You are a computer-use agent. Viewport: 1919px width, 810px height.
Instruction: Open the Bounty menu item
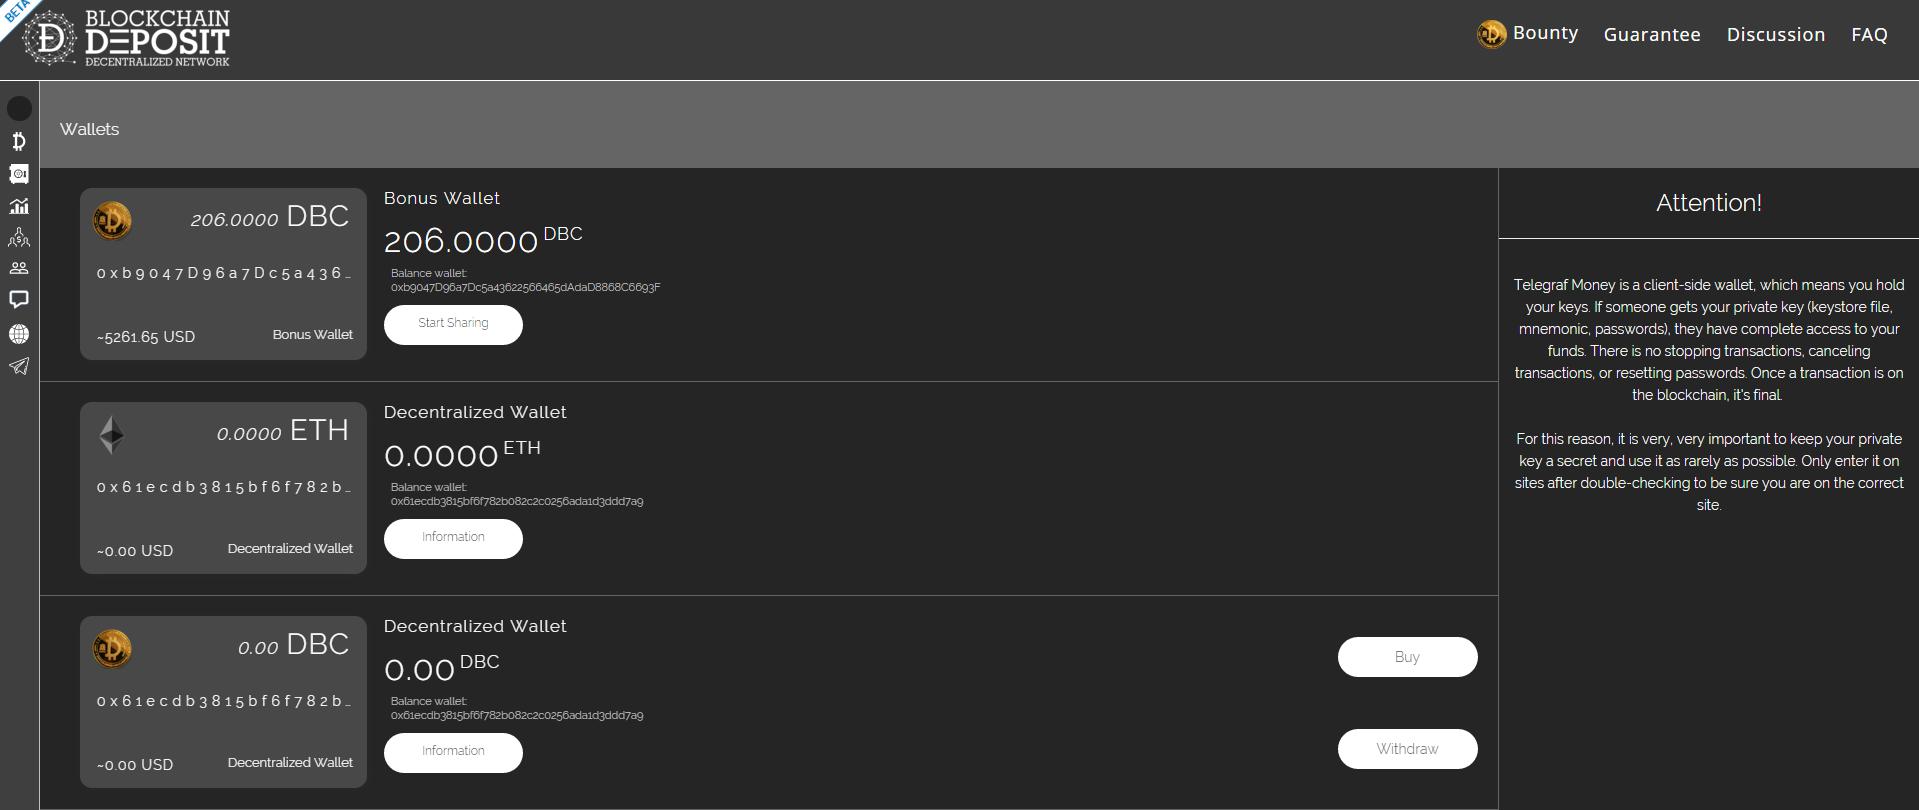click(1529, 34)
